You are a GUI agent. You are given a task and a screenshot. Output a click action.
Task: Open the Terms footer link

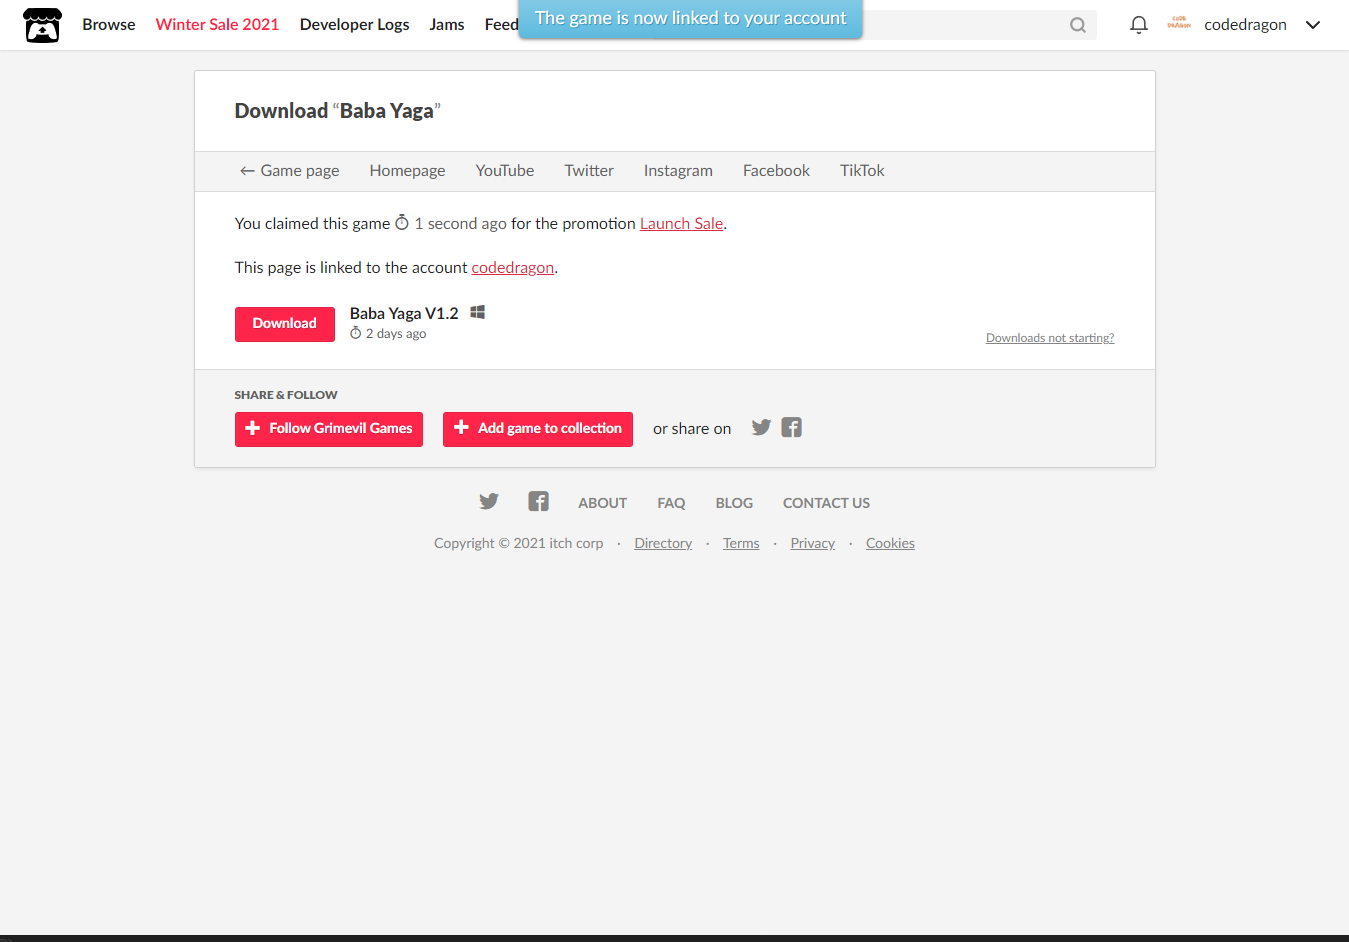pos(741,544)
